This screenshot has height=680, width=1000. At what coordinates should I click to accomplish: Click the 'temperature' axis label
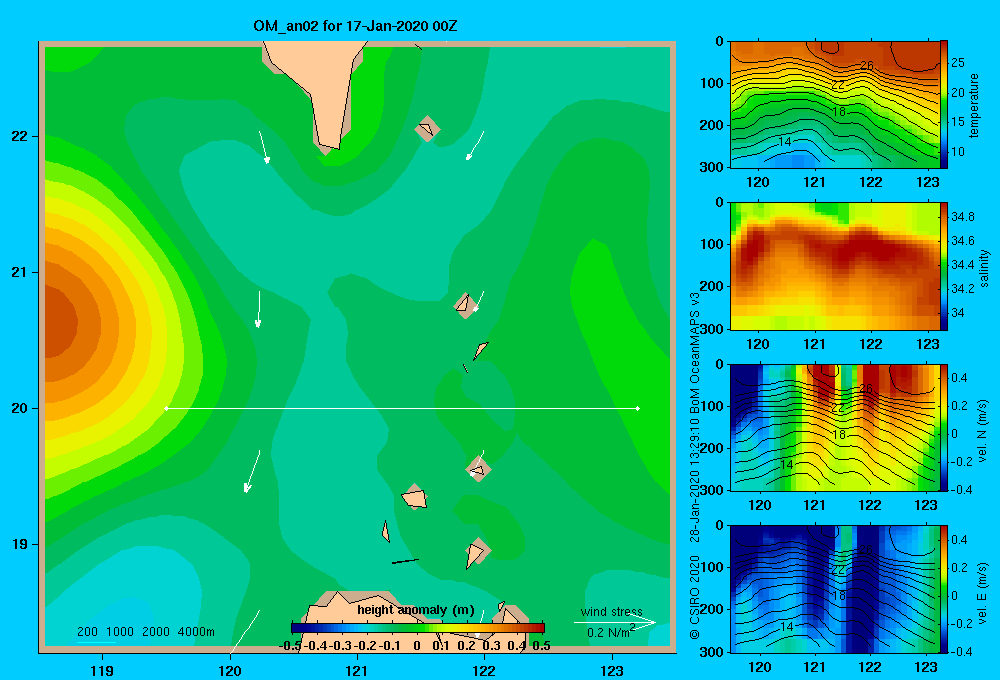[974, 105]
